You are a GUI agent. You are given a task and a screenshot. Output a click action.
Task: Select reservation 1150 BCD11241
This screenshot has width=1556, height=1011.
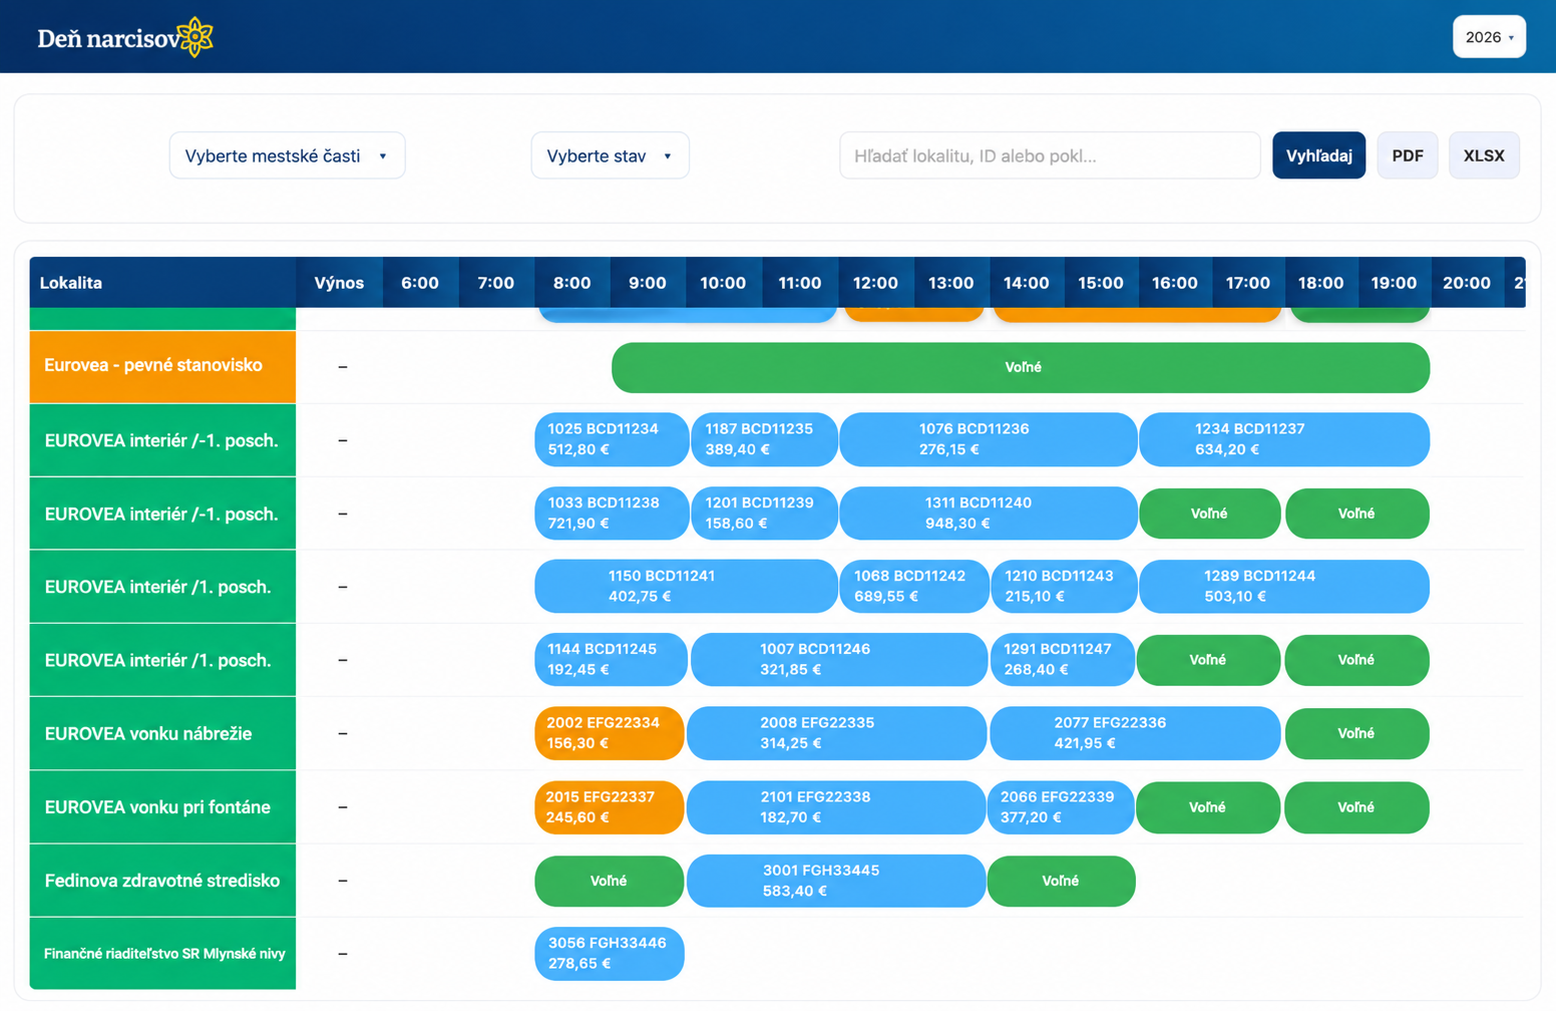[x=686, y=586]
